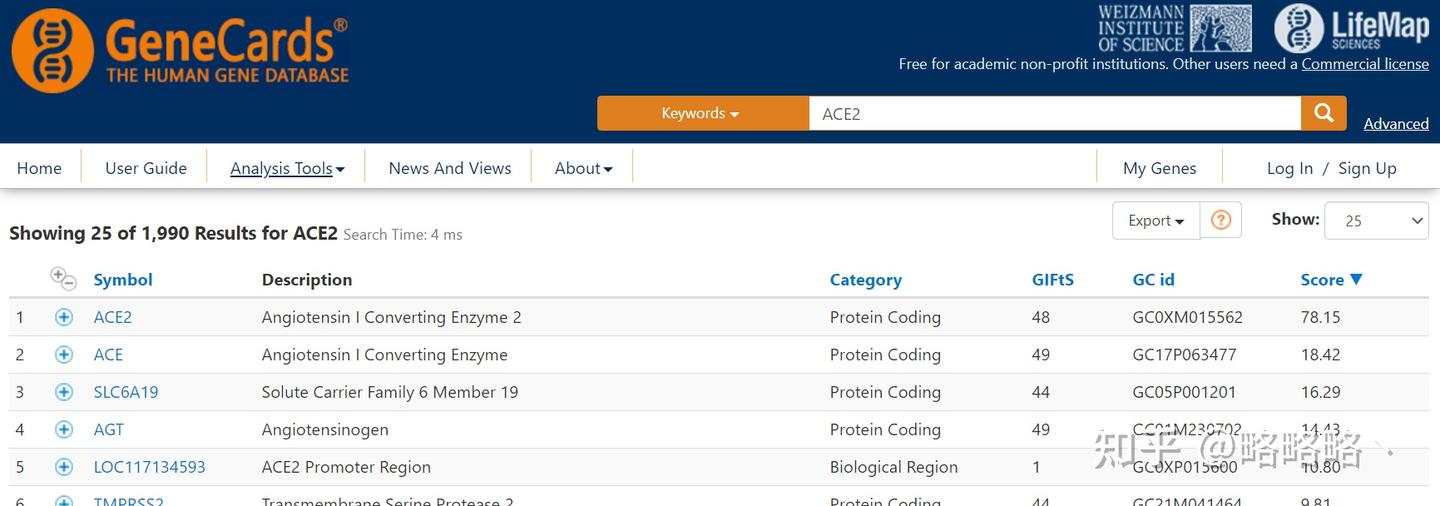The height and width of the screenshot is (506, 1440).
Task: Open the About menu
Action: (x=583, y=168)
